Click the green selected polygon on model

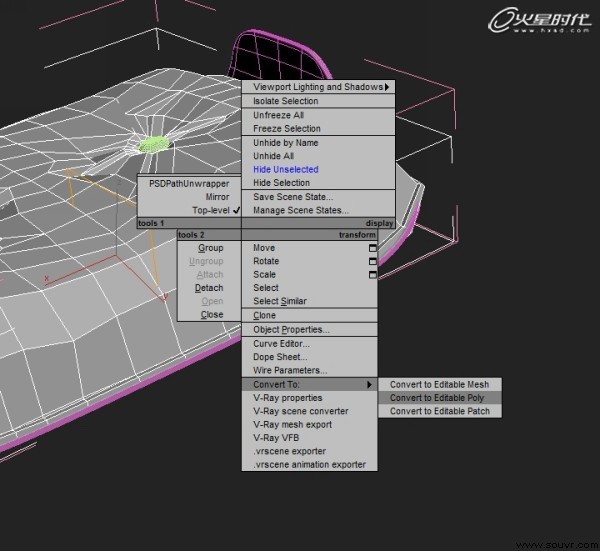tap(154, 145)
